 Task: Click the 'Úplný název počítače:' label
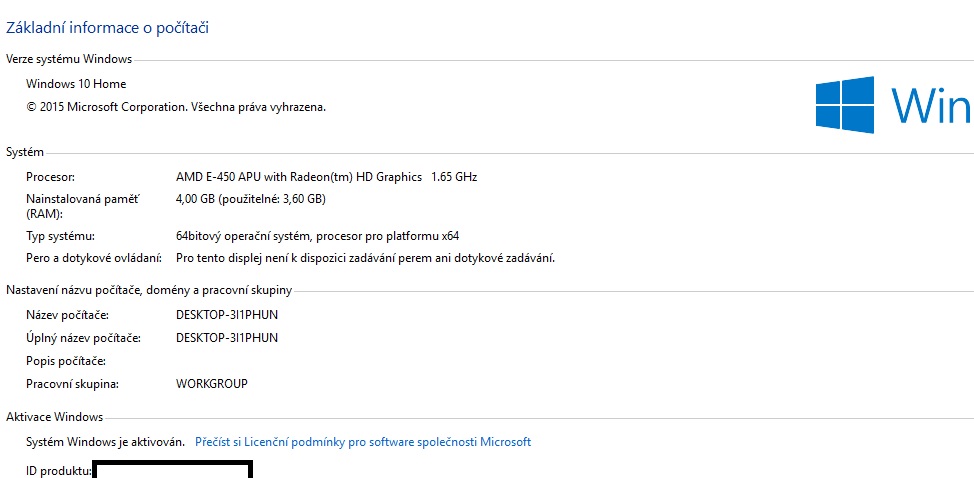(82, 338)
